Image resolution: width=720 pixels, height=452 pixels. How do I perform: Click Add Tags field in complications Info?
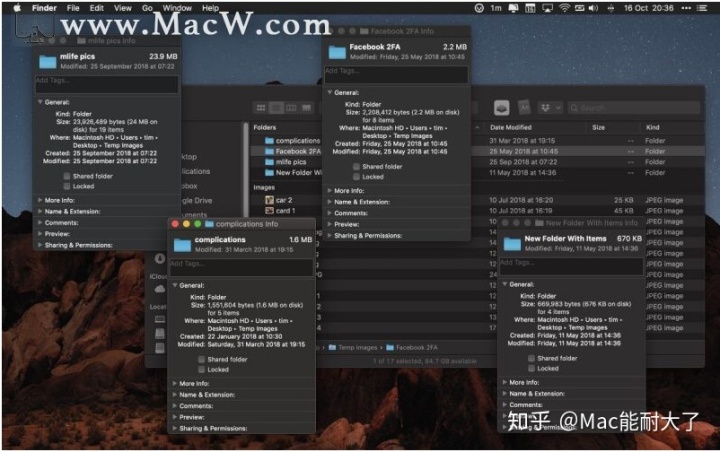pyautogui.click(x=242, y=267)
